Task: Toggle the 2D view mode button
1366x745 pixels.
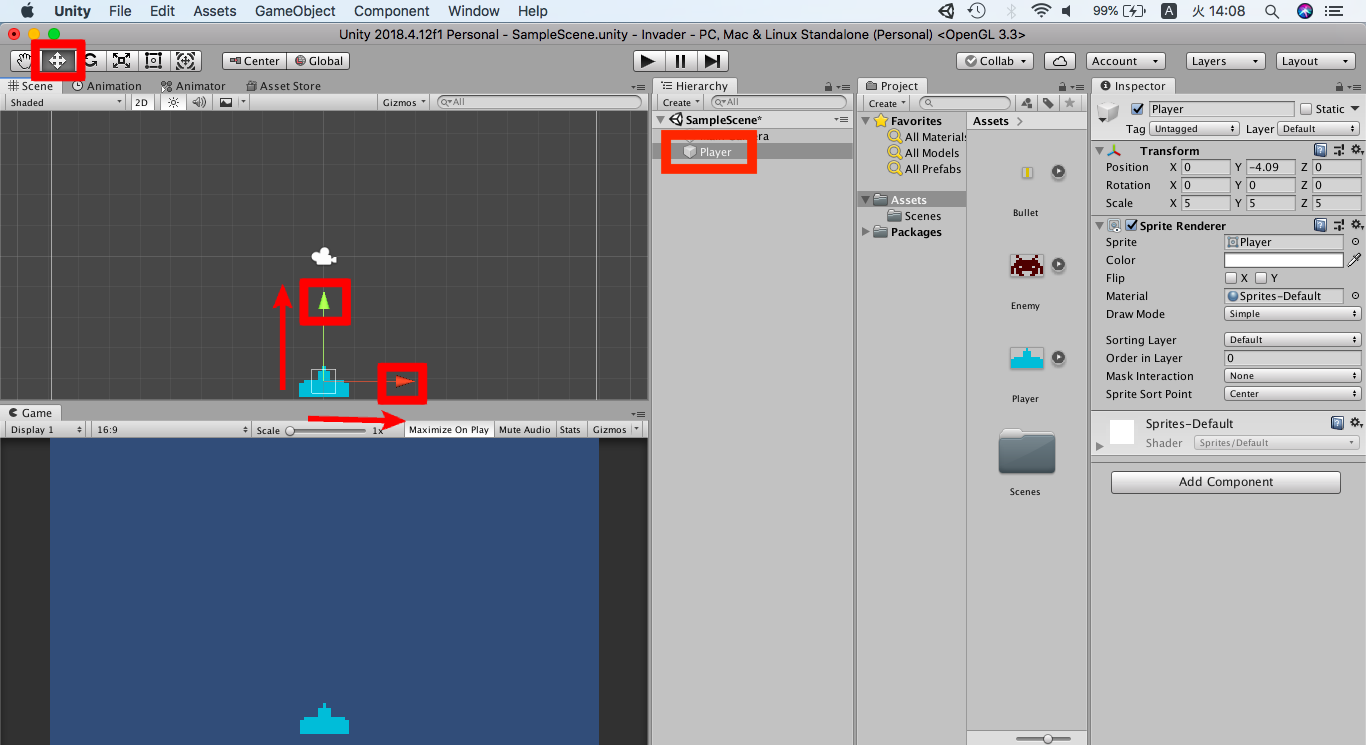Action: (x=143, y=102)
